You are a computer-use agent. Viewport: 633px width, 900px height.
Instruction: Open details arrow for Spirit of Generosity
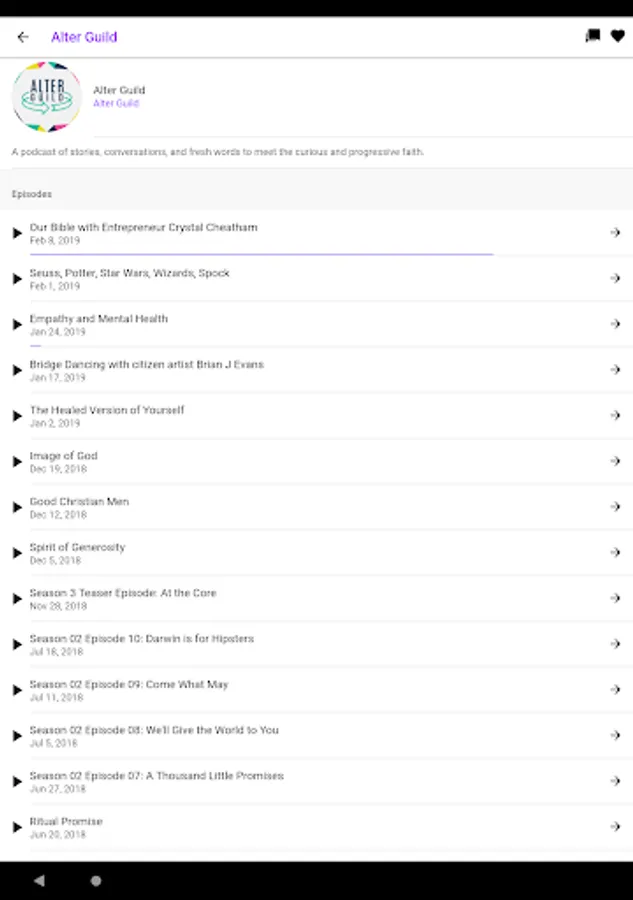click(x=615, y=553)
